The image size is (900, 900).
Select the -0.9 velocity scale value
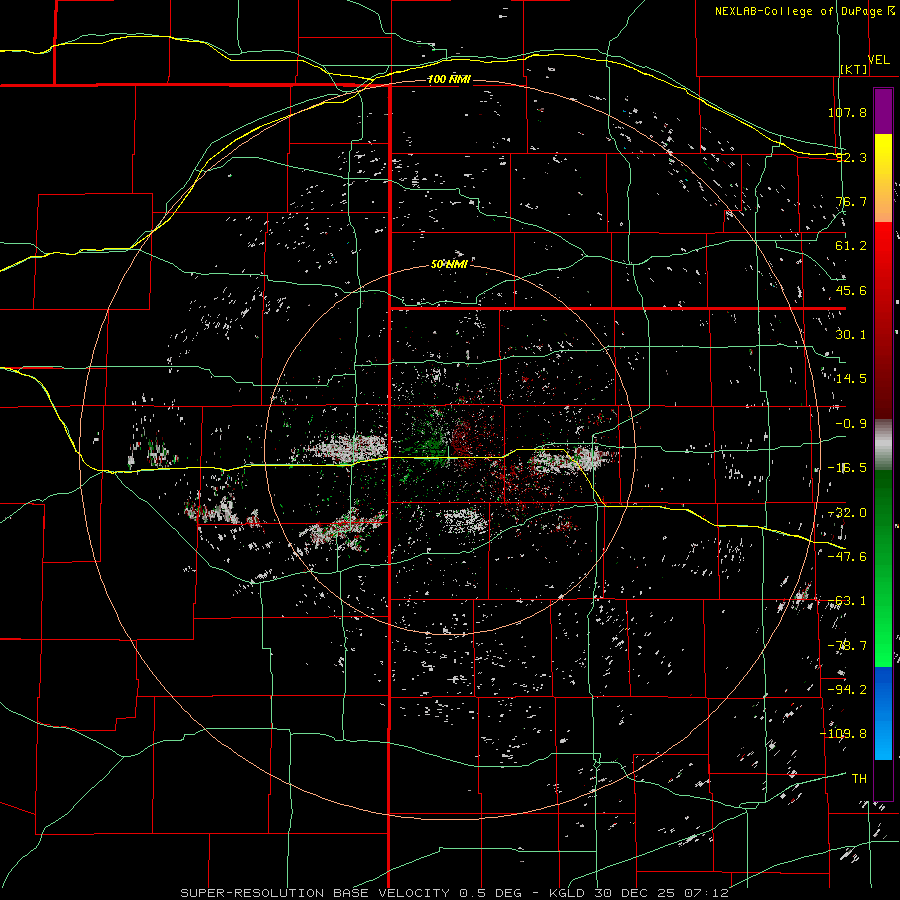851,424
